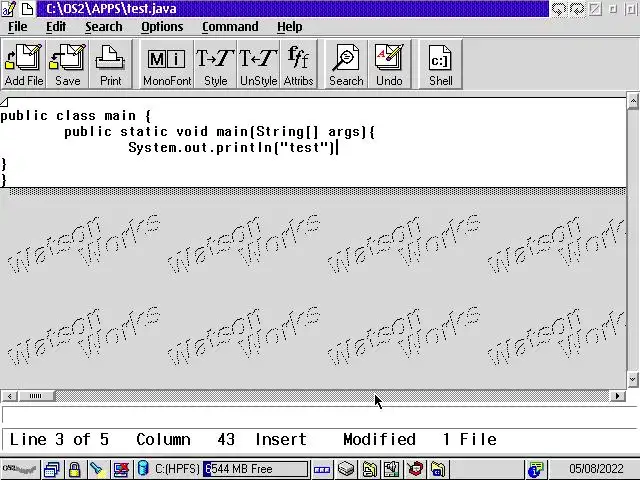Click the folder with window icon, last in the row

coord(438,469)
